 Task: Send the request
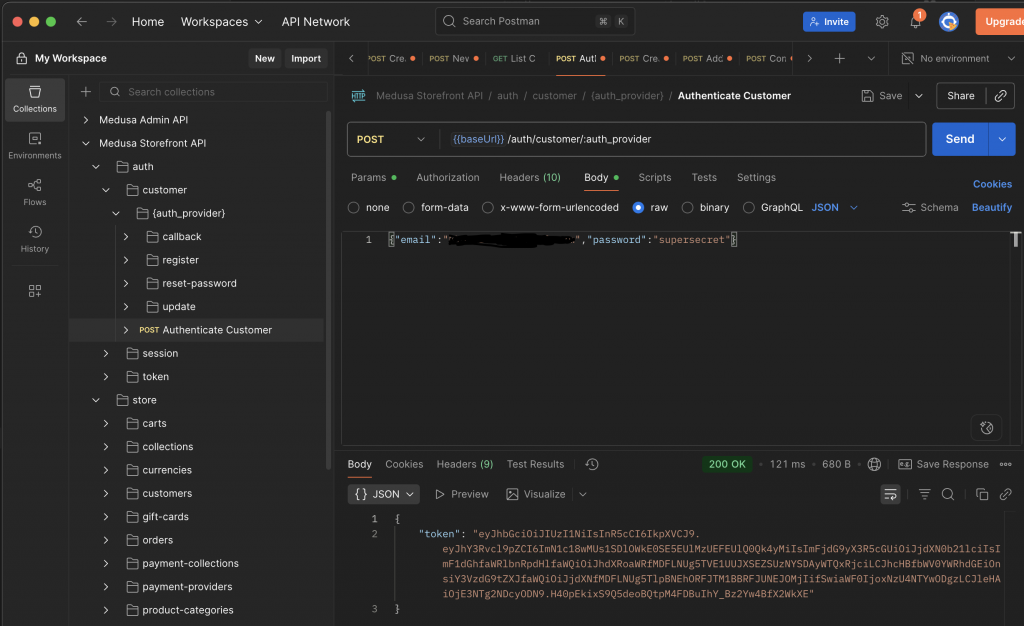959,139
